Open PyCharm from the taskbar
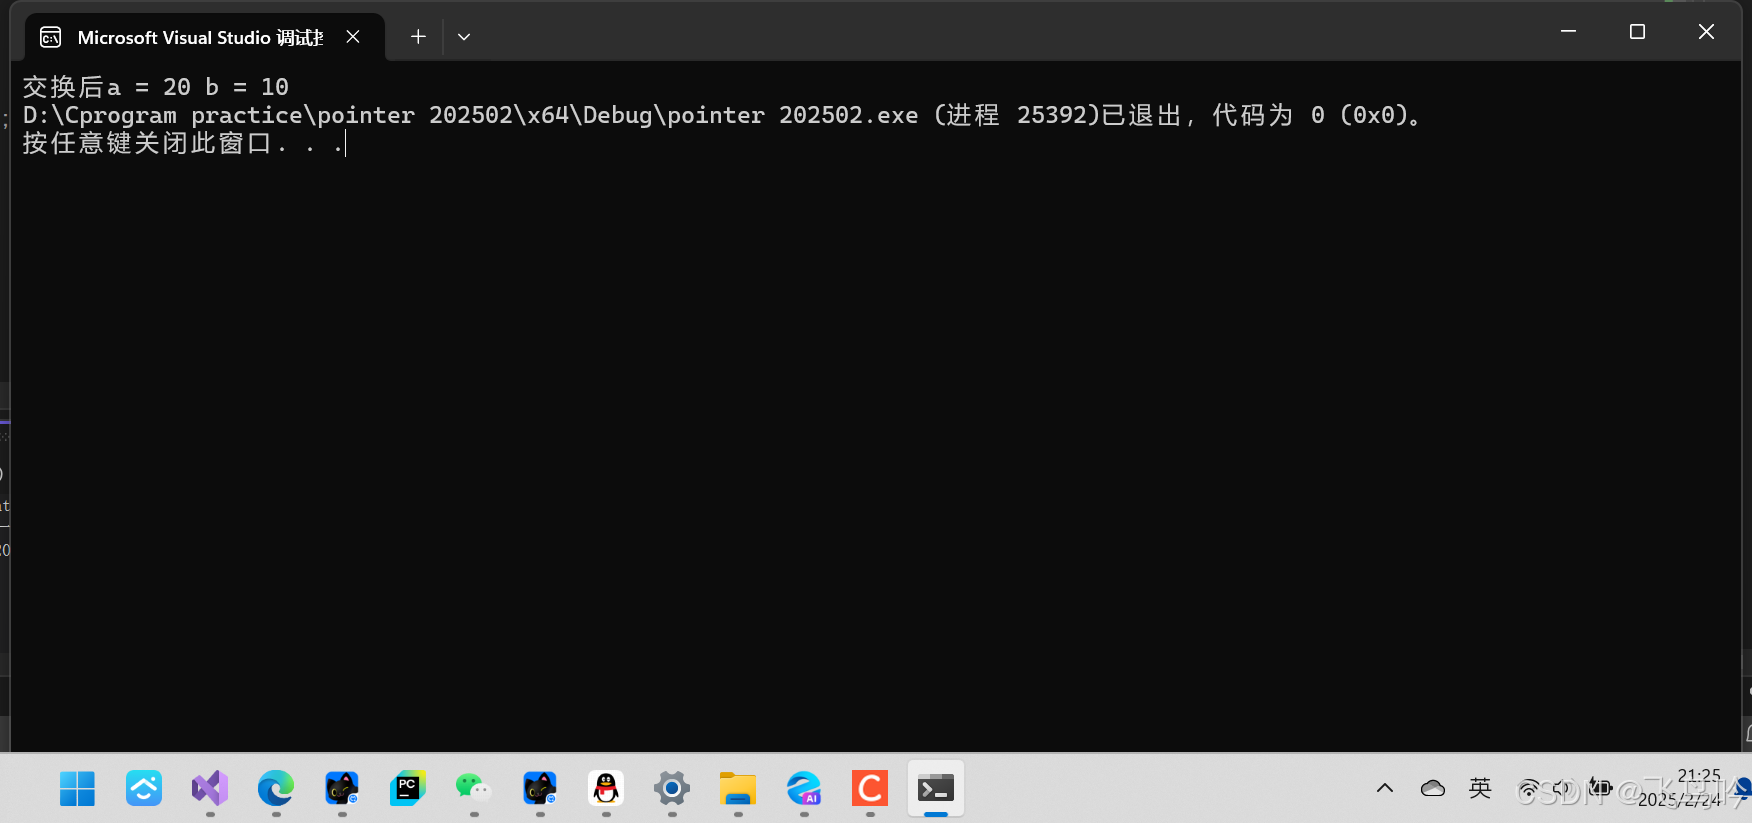The width and height of the screenshot is (1752, 823). point(407,789)
